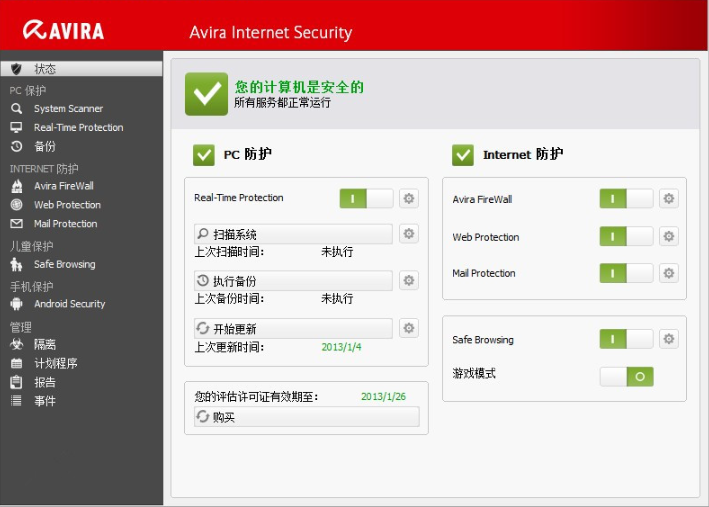The image size is (709, 507).
Task: Click the gear icon beside 开始更新
Action: pos(409,328)
